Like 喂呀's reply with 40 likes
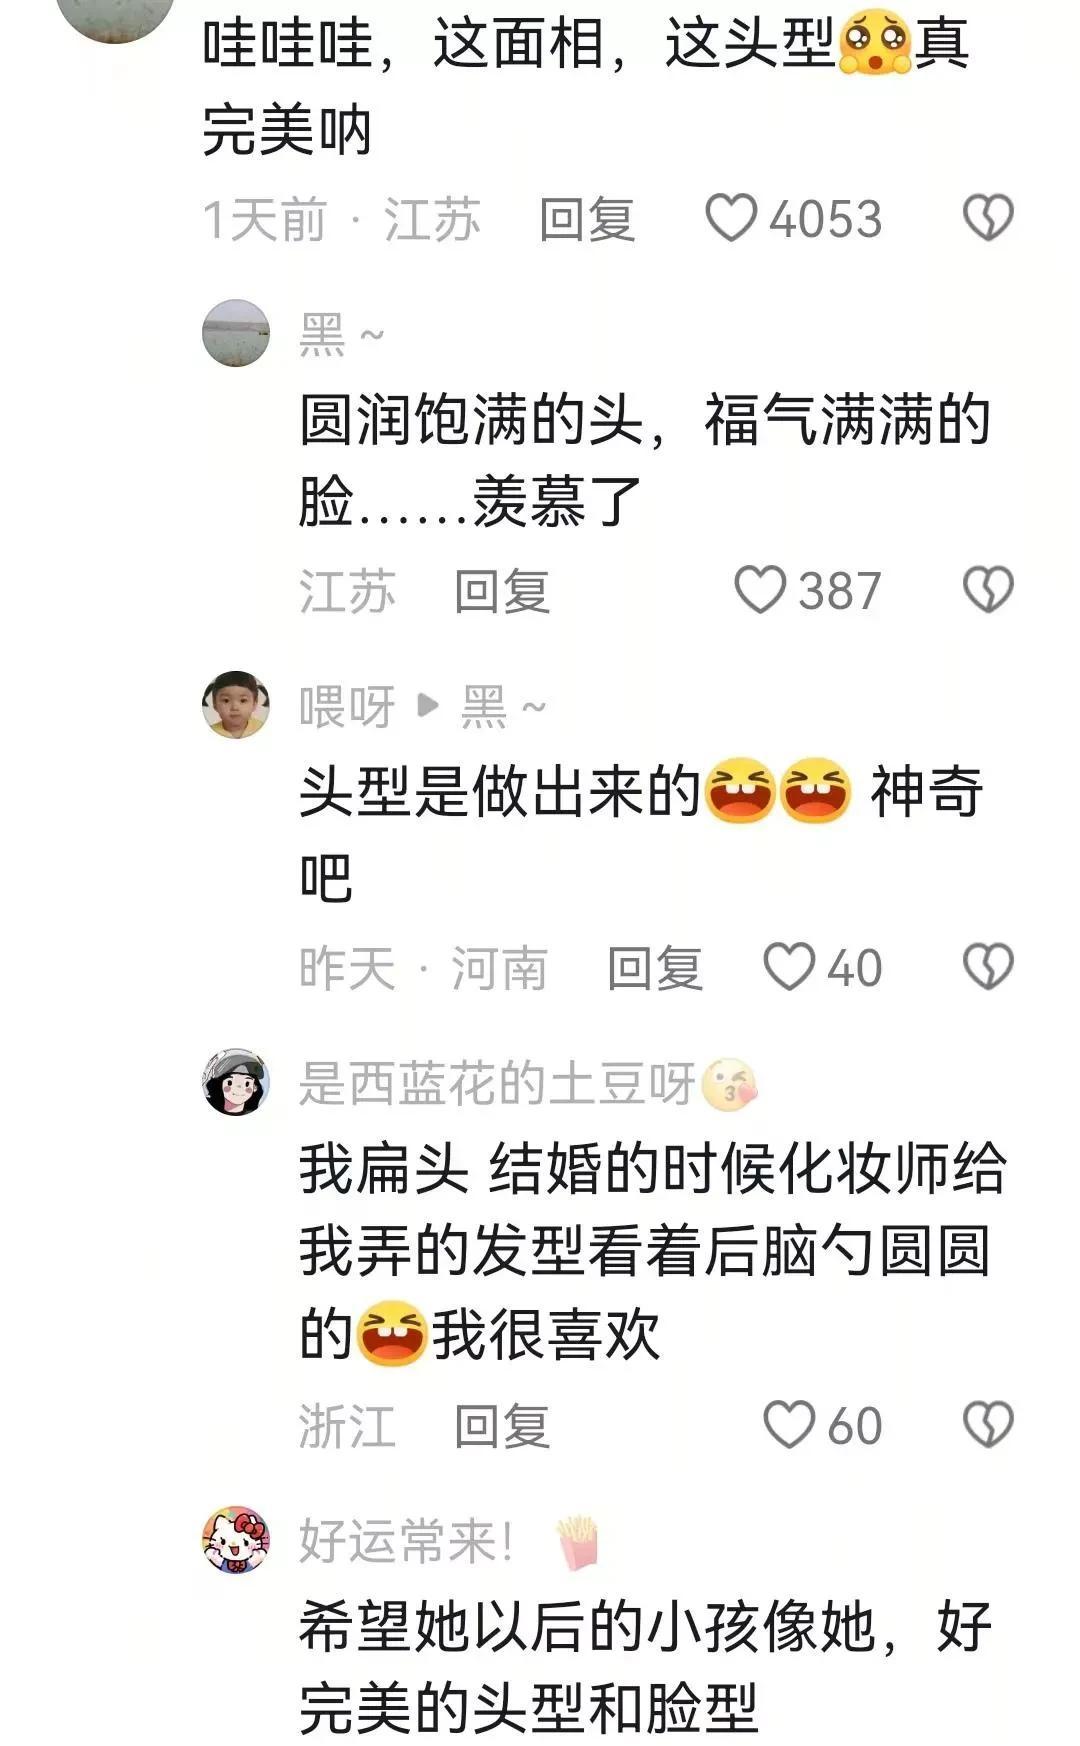 [789, 967]
